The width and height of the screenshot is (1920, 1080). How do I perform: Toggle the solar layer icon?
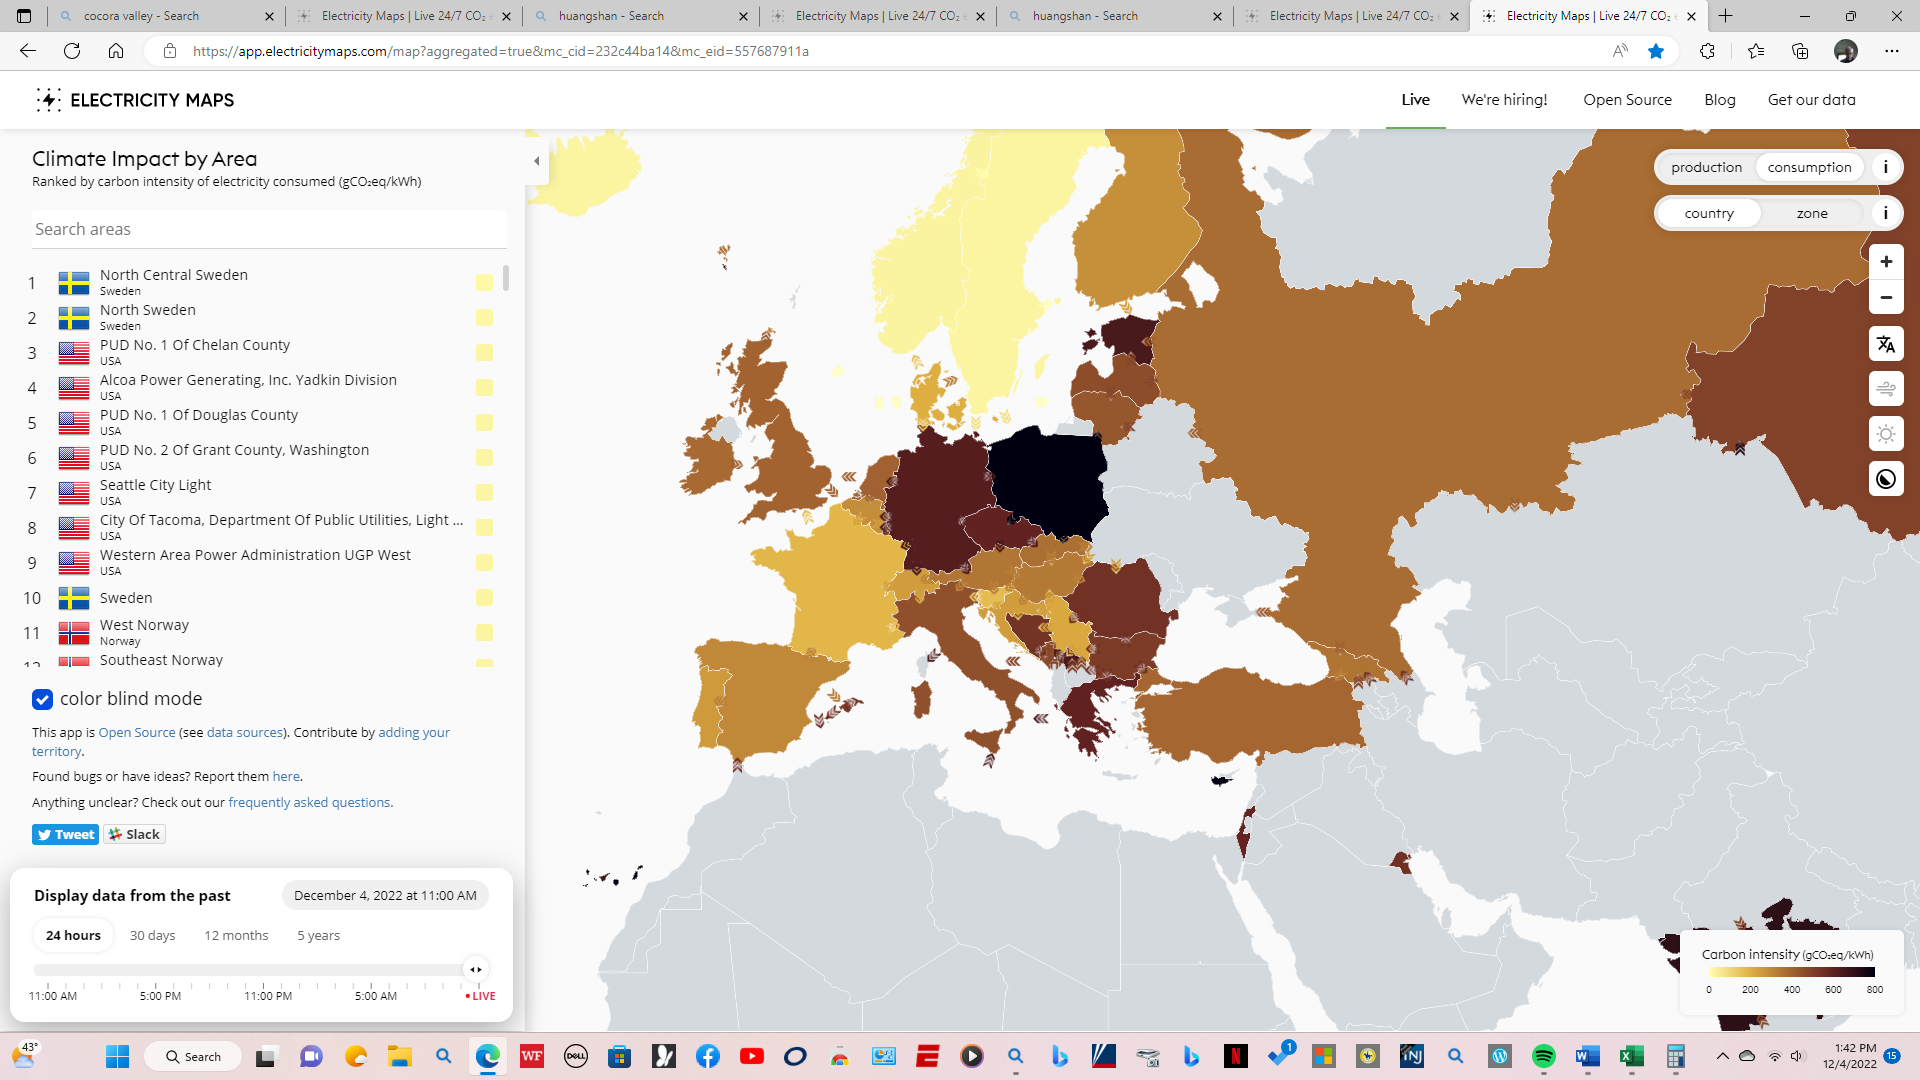1885,434
